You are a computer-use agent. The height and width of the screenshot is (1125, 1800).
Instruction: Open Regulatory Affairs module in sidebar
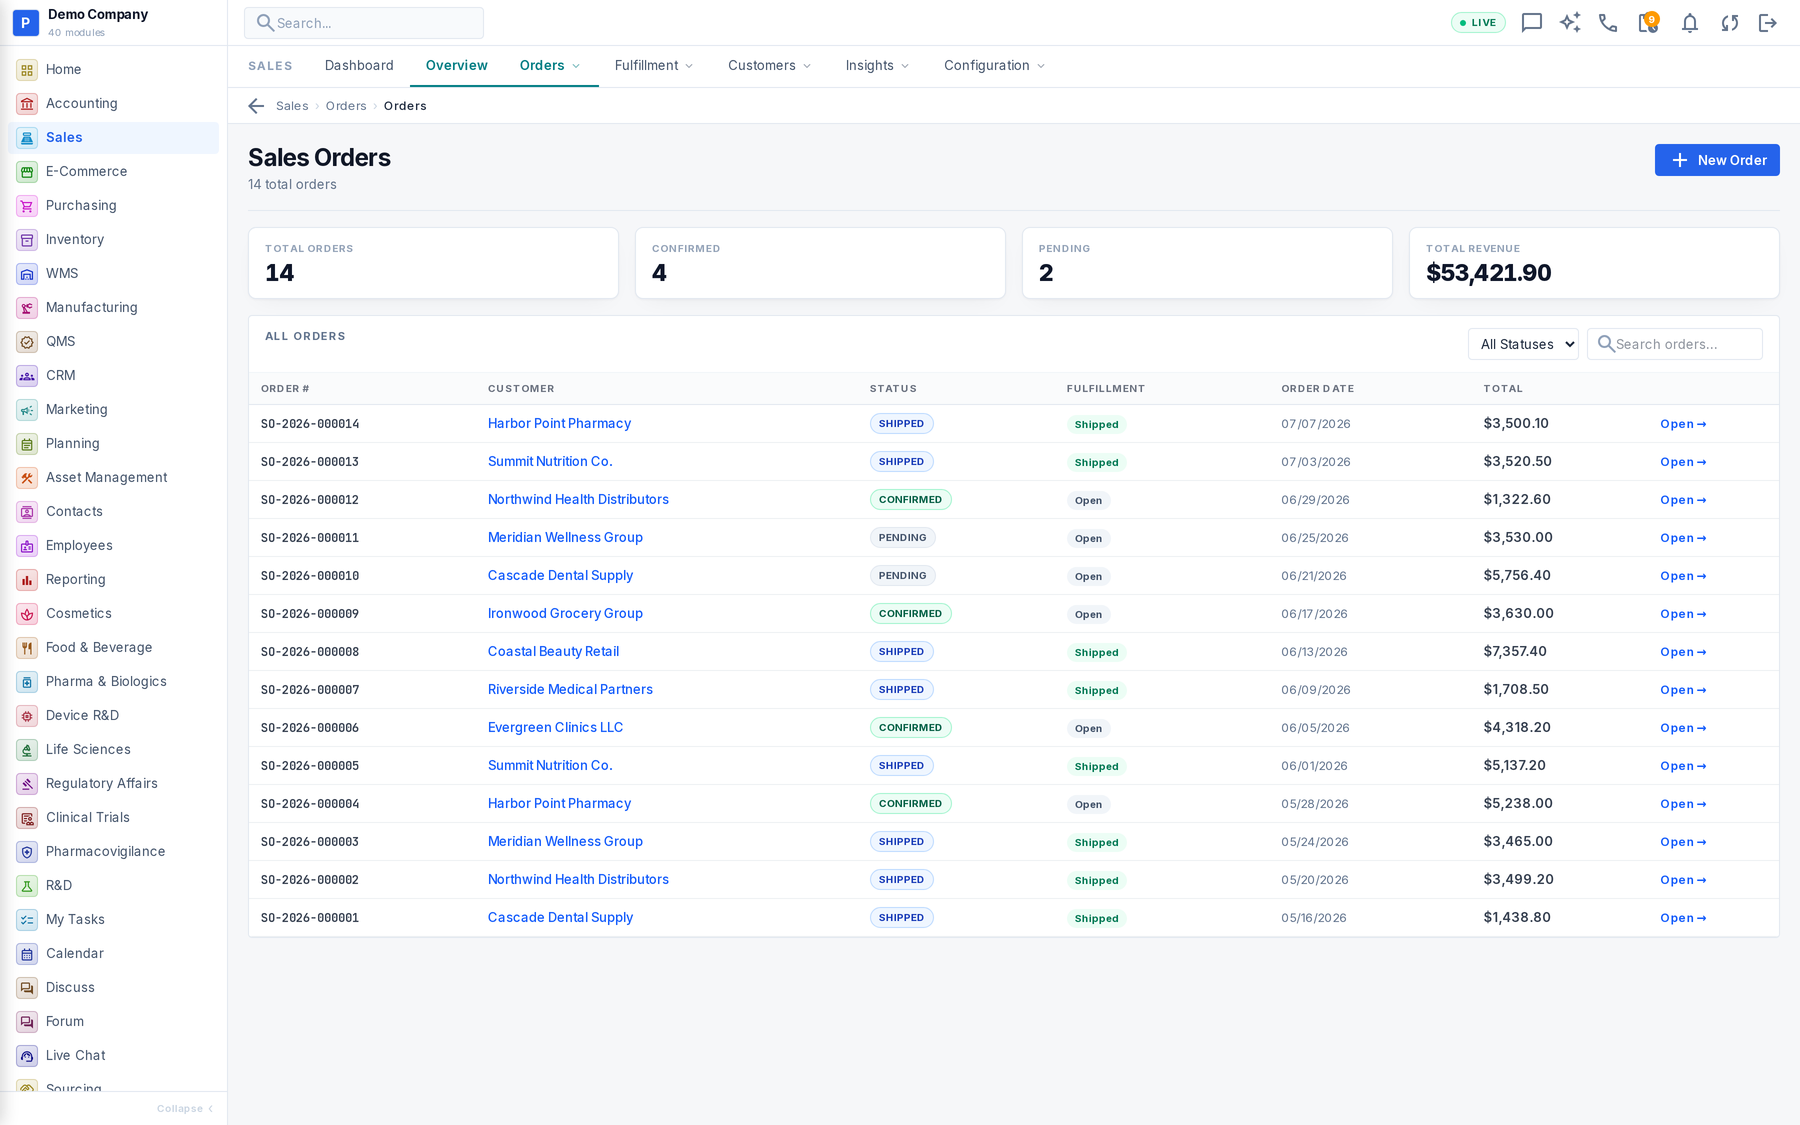point(113,783)
